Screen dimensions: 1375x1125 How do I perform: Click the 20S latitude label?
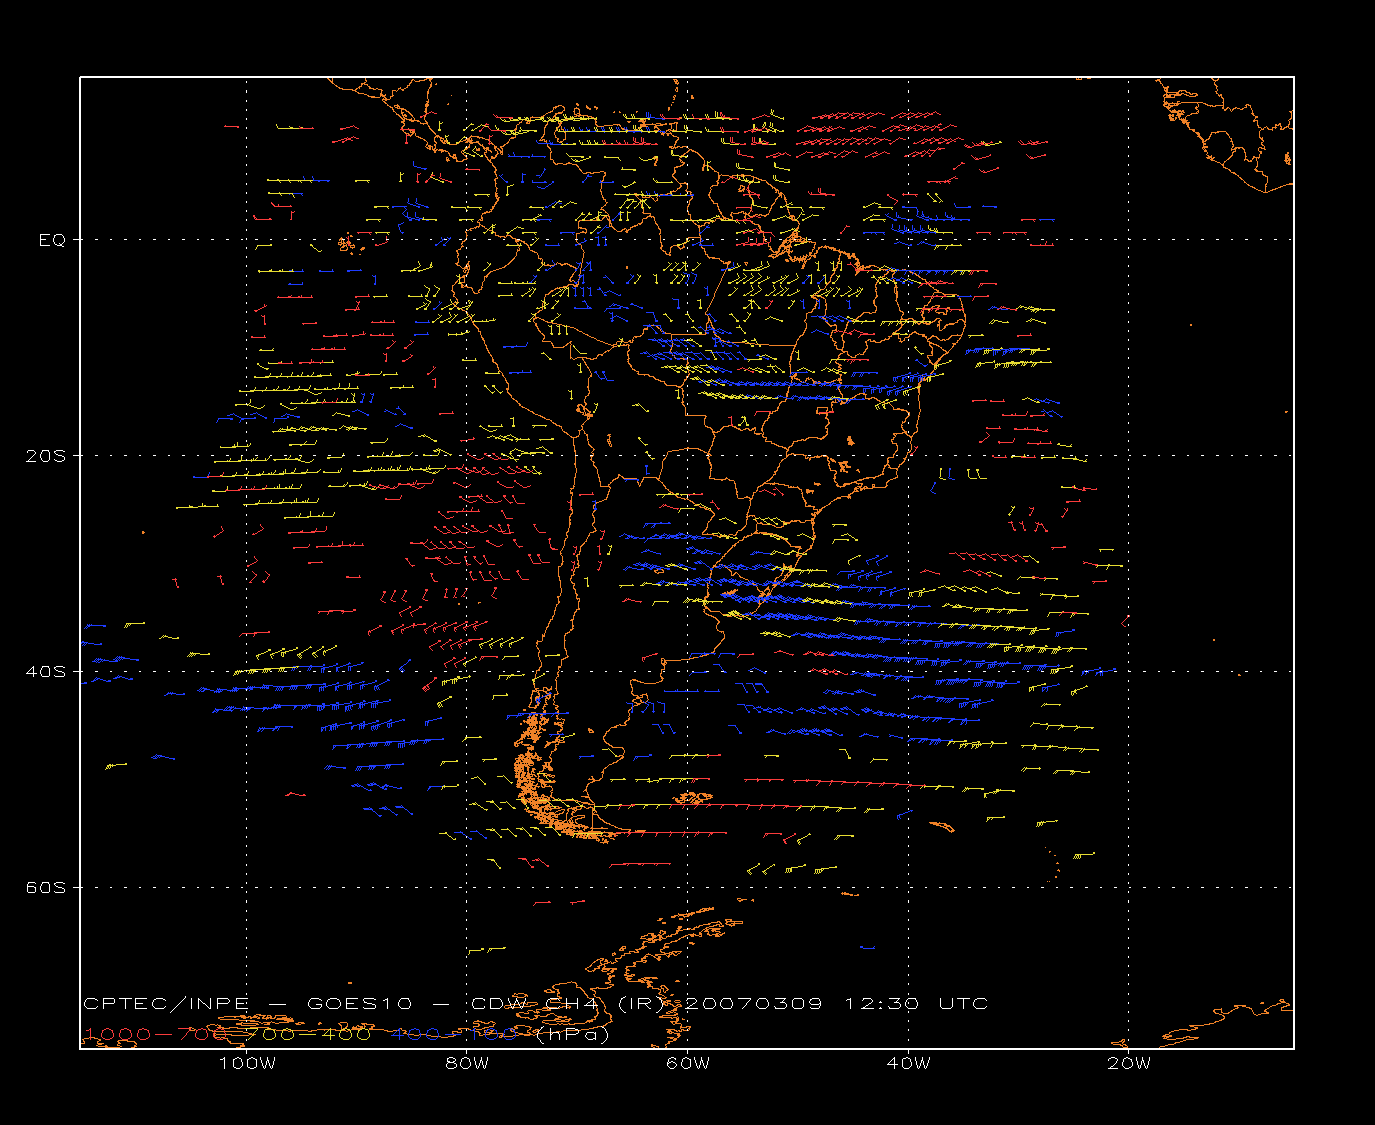47,455
